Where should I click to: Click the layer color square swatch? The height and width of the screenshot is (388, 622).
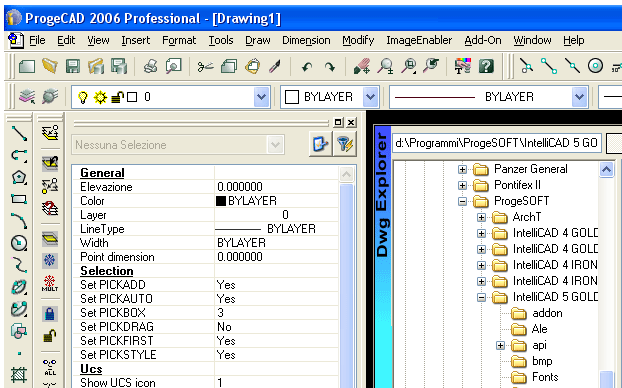pyautogui.click(x=132, y=97)
